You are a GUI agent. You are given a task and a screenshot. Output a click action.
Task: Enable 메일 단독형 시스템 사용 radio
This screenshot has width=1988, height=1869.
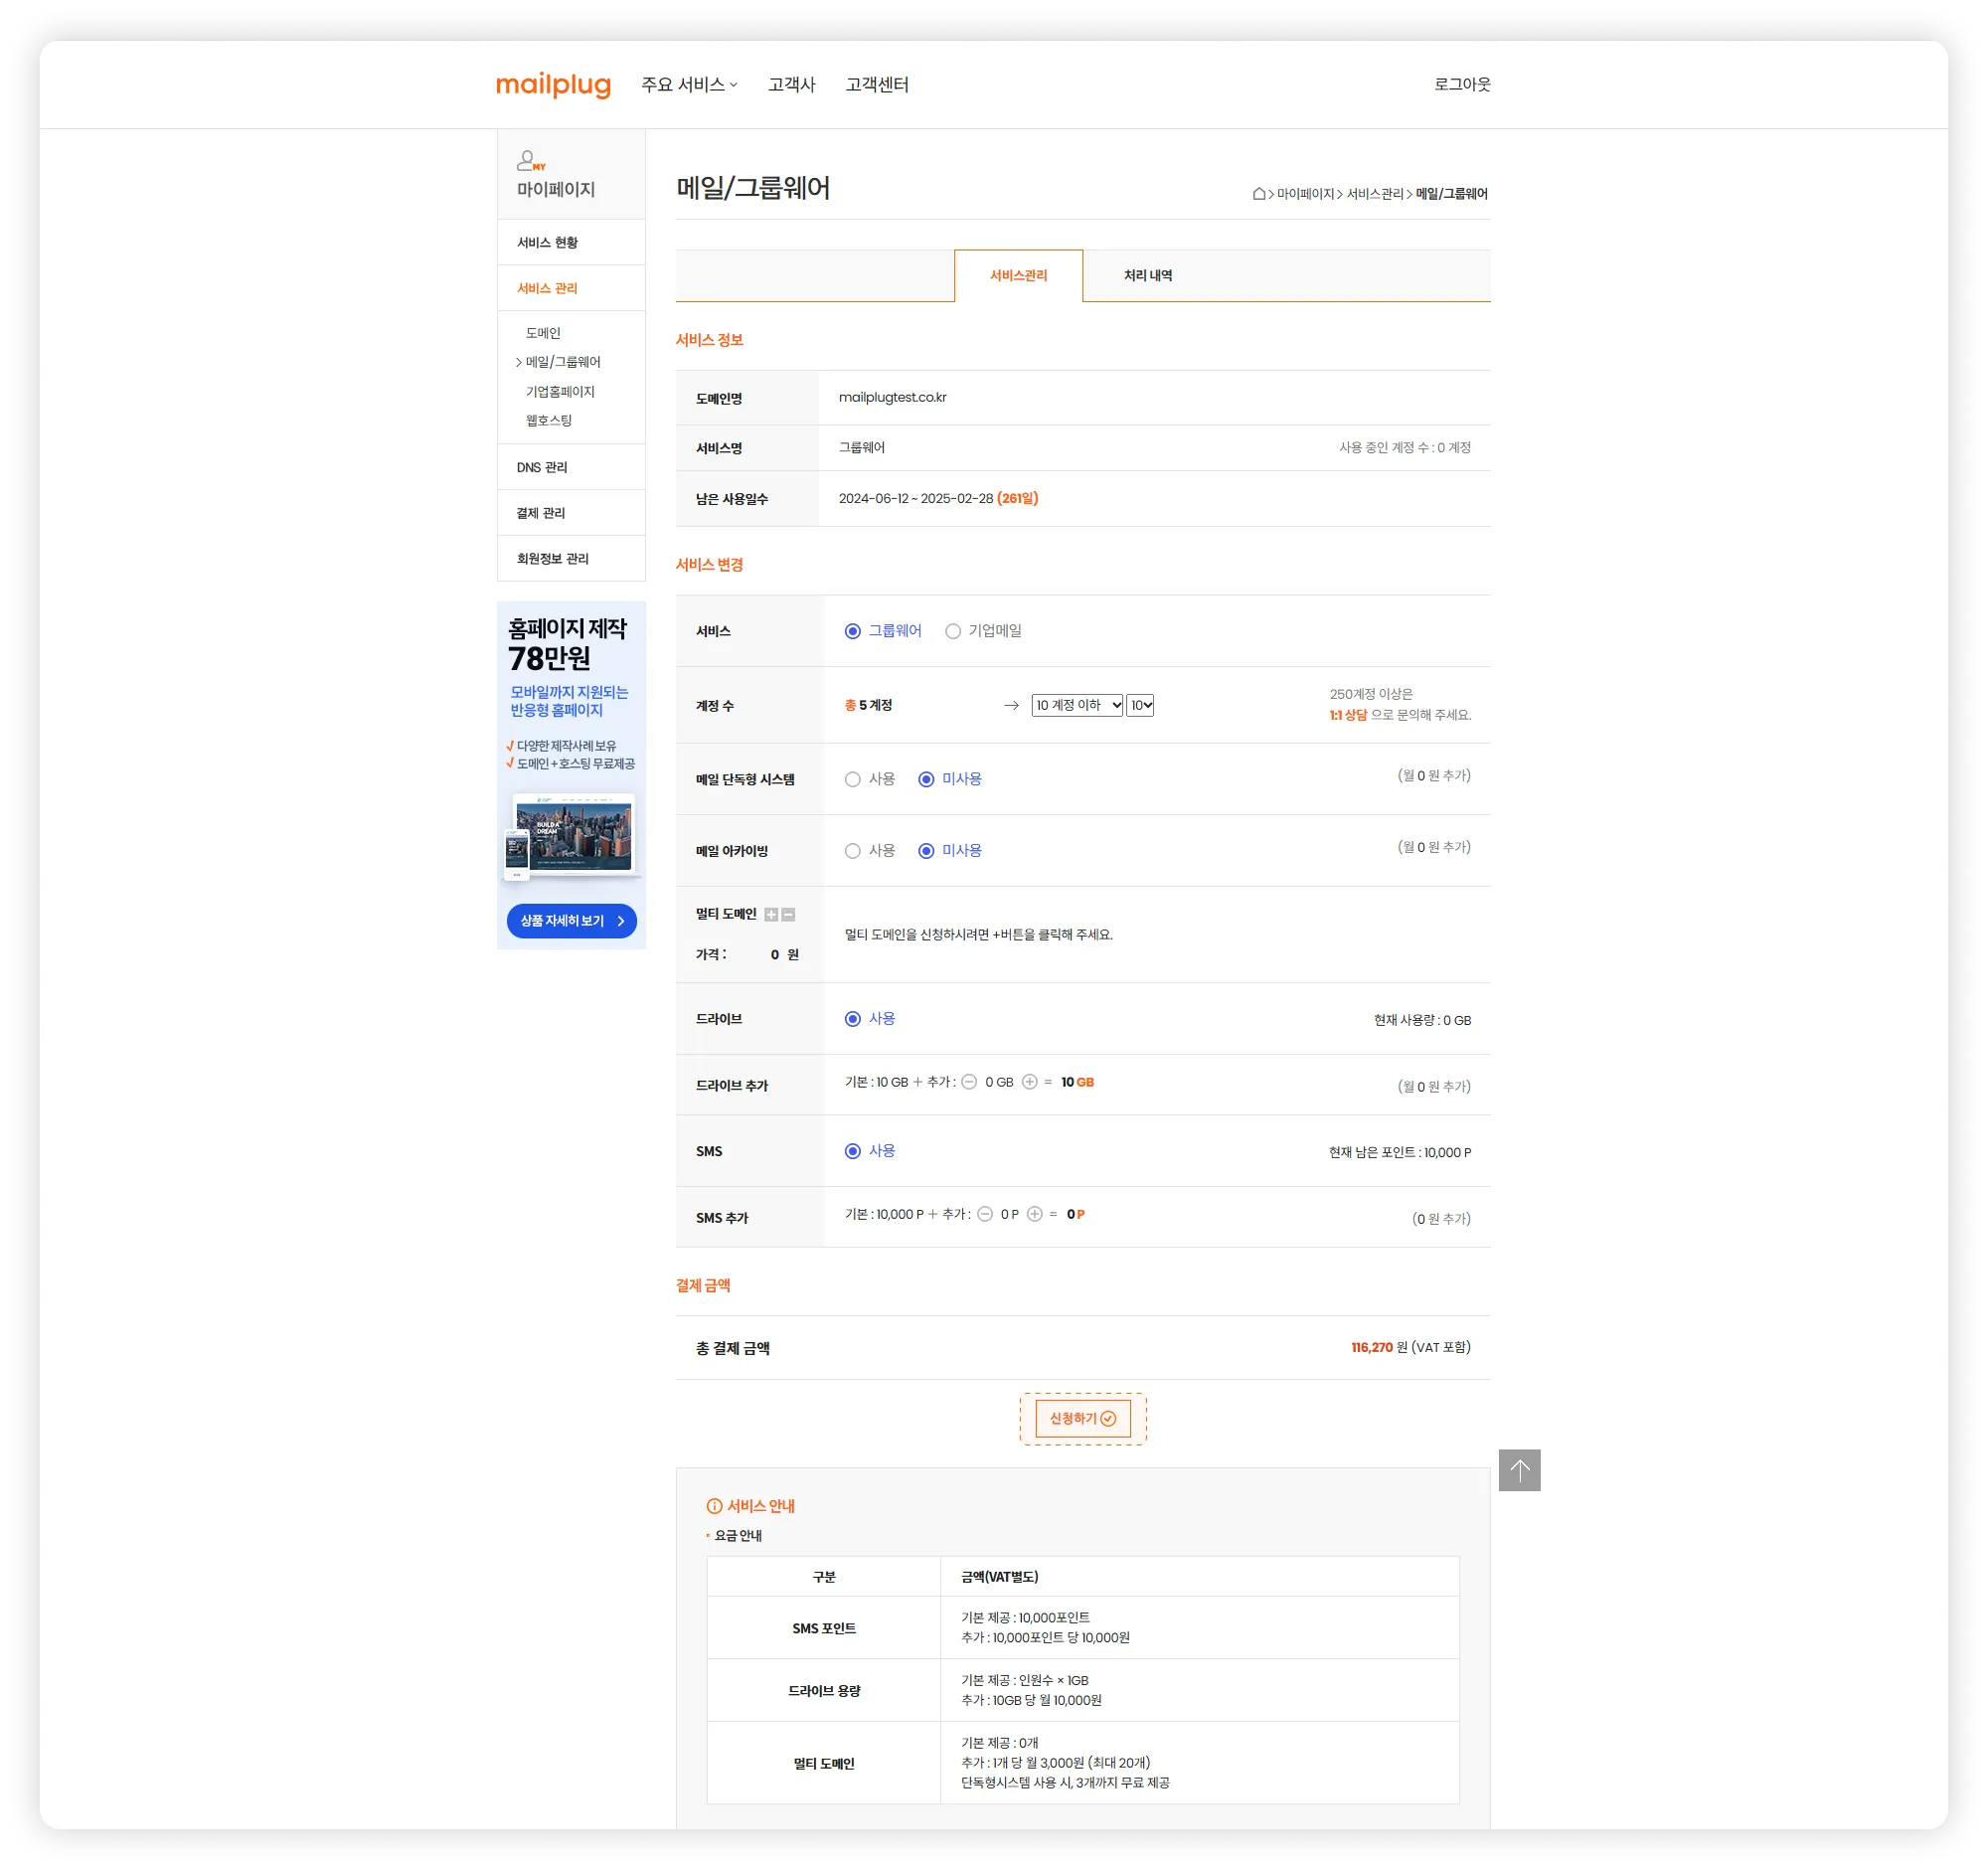[853, 779]
